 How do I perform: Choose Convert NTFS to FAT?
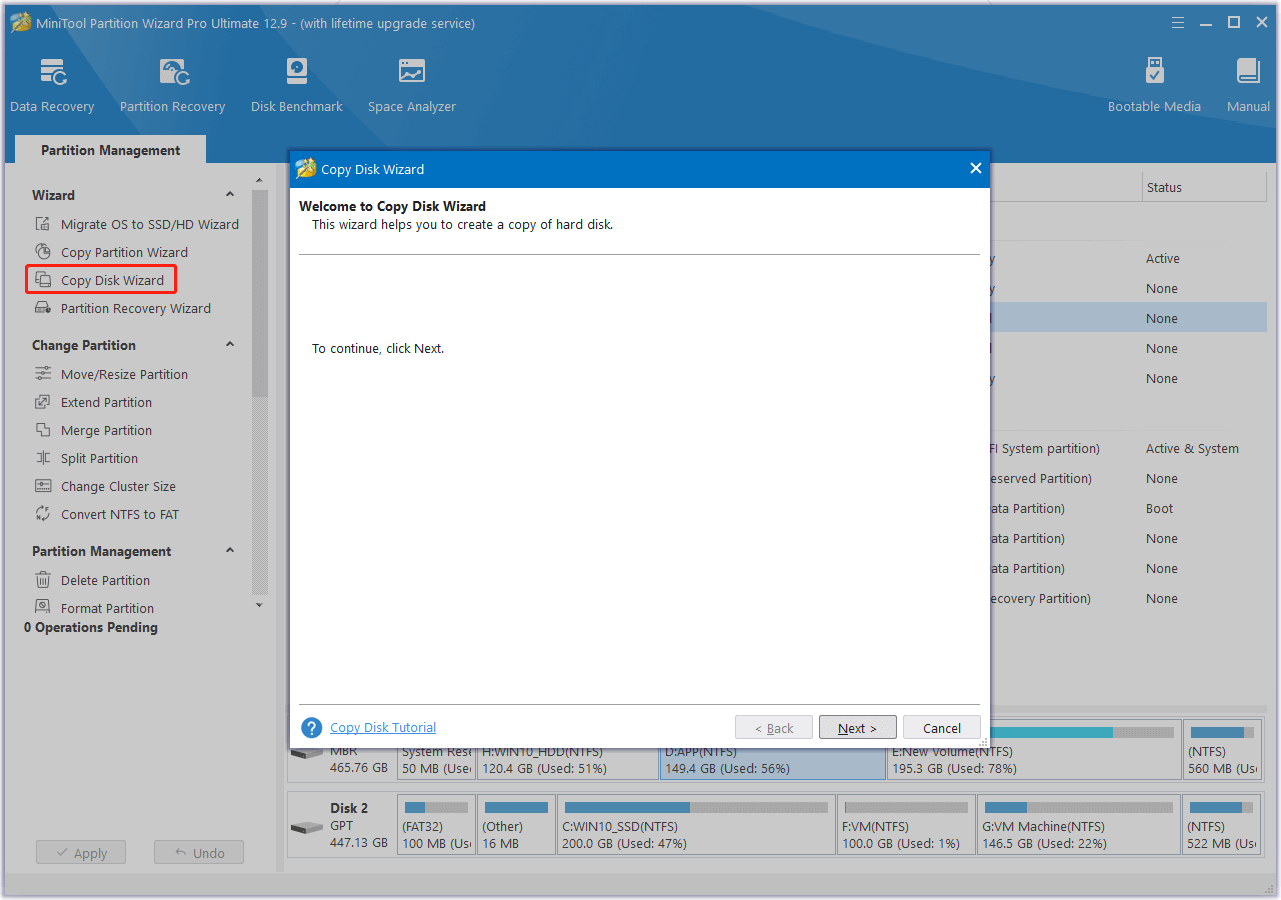pyautogui.click(x=120, y=514)
